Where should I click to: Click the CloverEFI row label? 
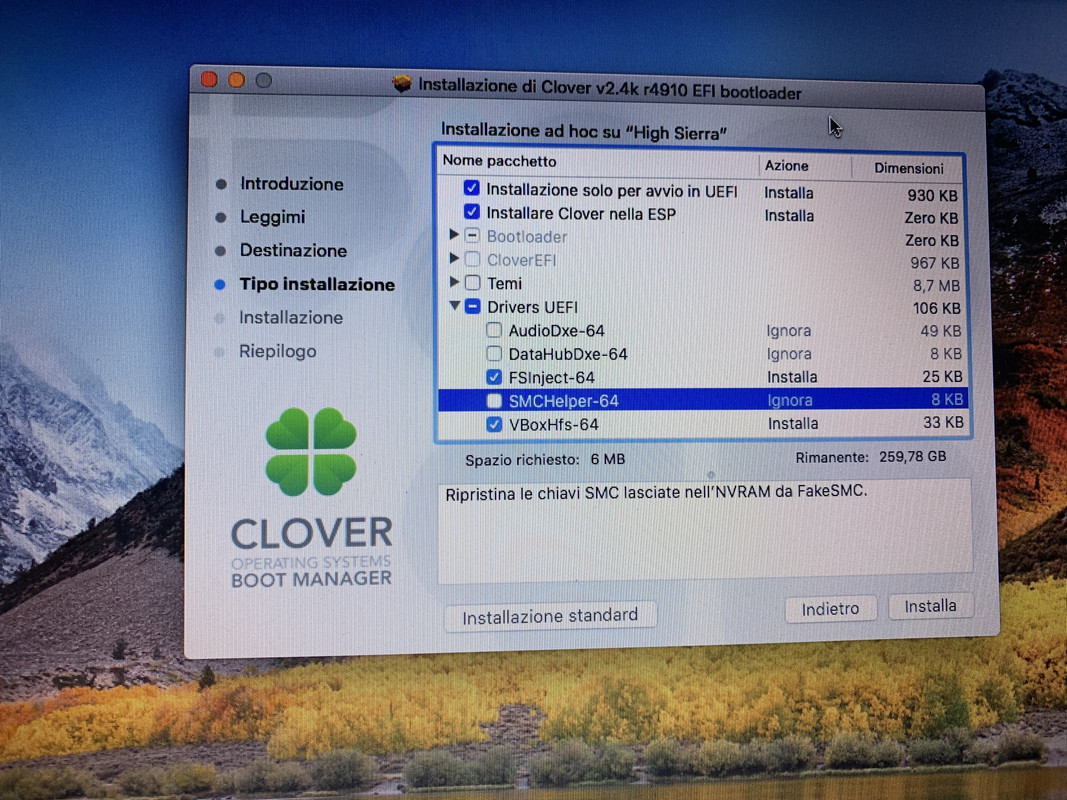[521, 260]
